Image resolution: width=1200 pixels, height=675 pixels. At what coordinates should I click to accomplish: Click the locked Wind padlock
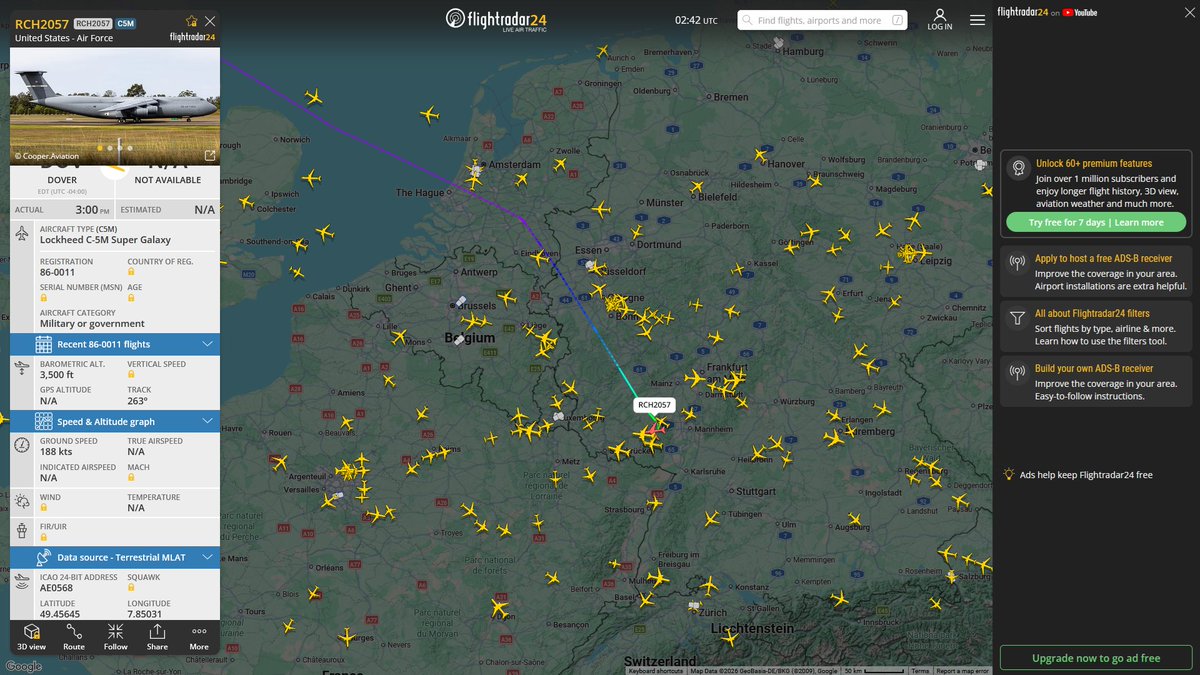[43, 508]
